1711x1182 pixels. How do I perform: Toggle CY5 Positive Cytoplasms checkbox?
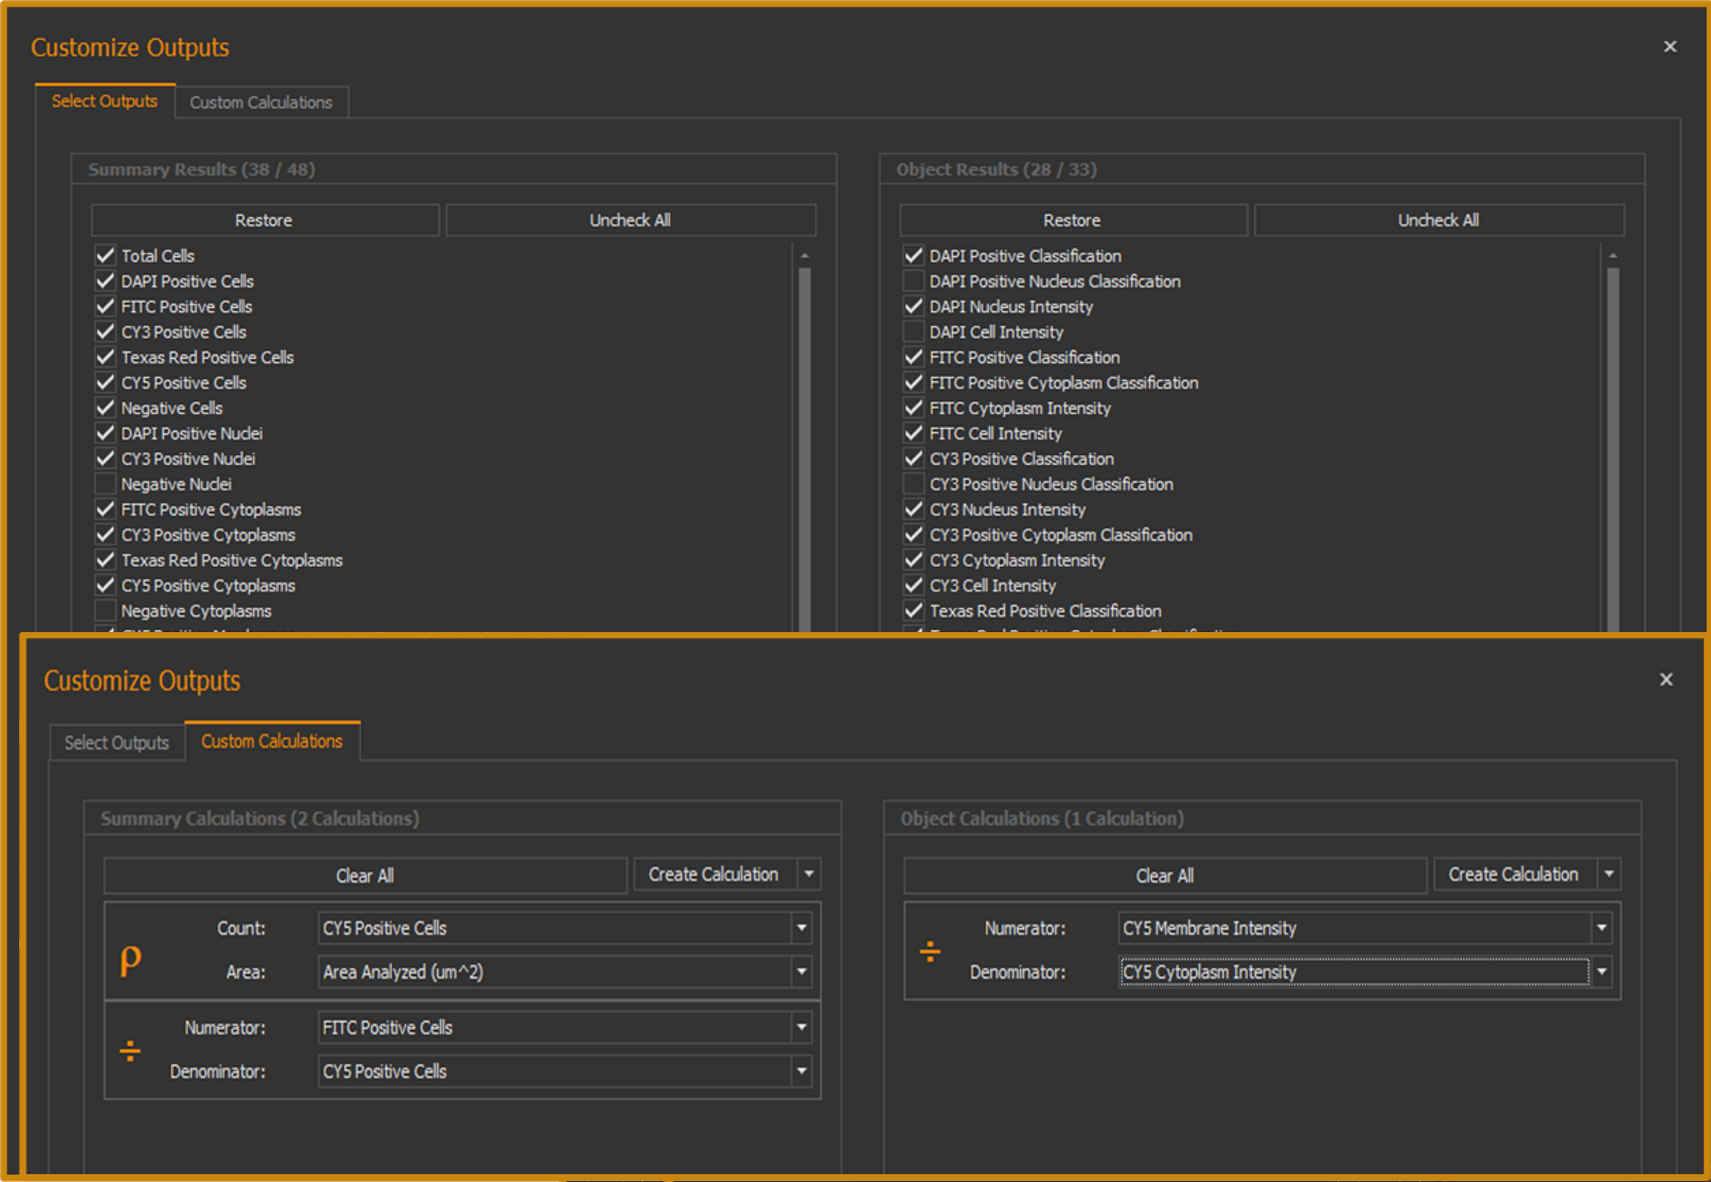105,585
